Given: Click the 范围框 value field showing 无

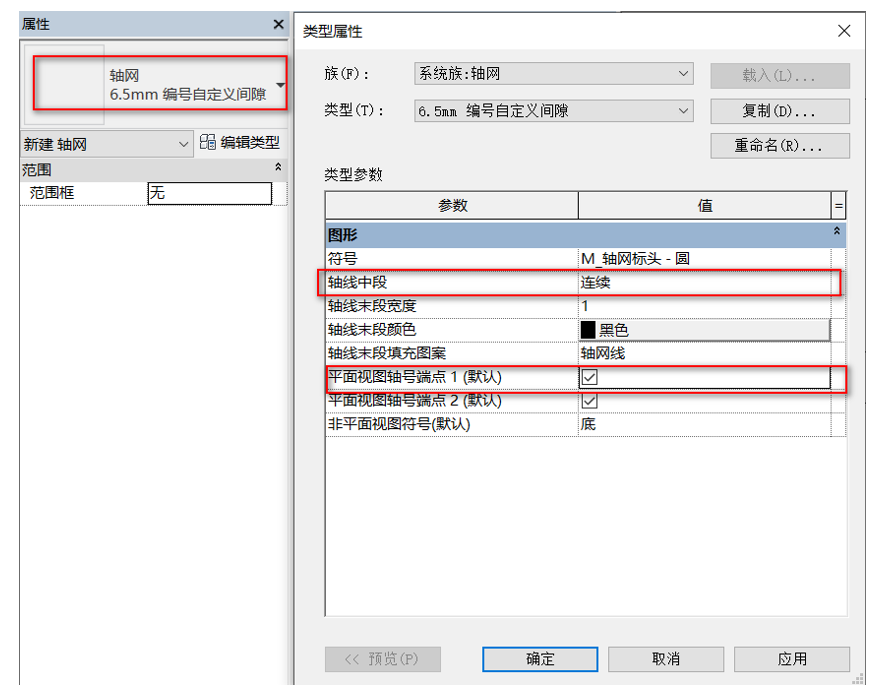Looking at the screenshot, I should pyautogui.click(x=210, y=193).
